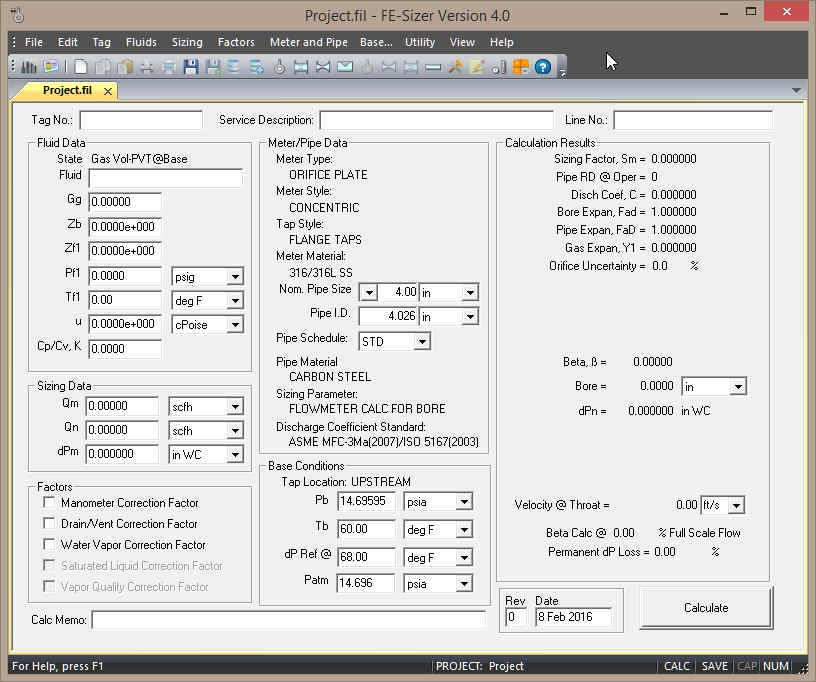Click the Paste clipboard icon

click(125, 67)
